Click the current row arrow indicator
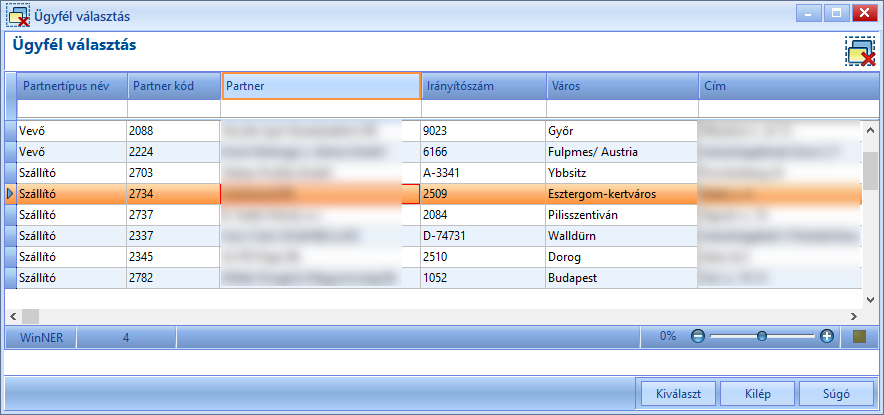Screen dimensions: 884x415 pos(10,194)
